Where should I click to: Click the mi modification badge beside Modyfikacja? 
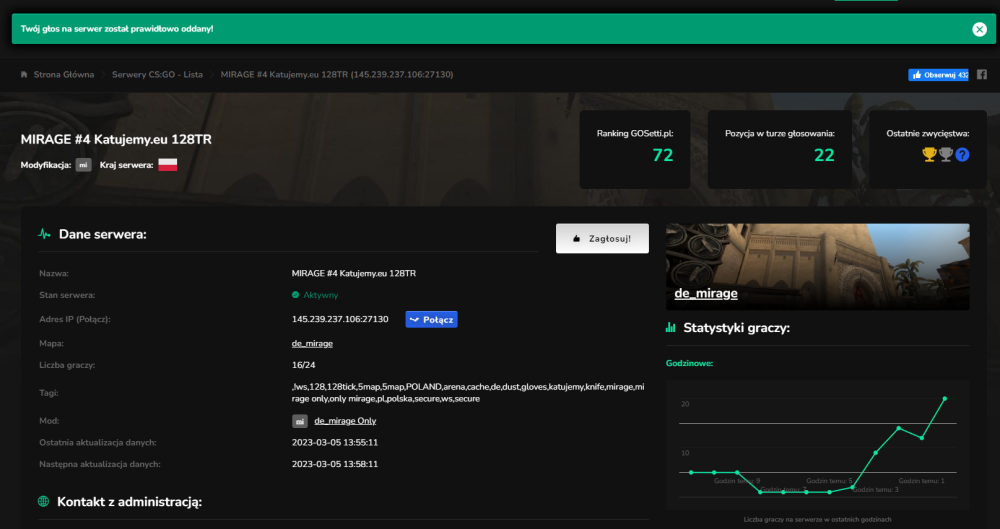[x=84, y=165]
